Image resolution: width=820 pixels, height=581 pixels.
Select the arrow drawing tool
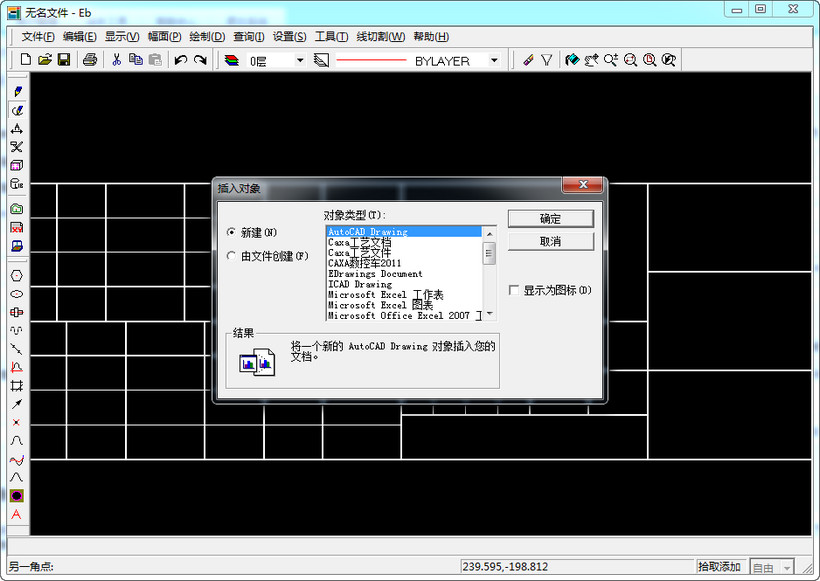point(17,404)
